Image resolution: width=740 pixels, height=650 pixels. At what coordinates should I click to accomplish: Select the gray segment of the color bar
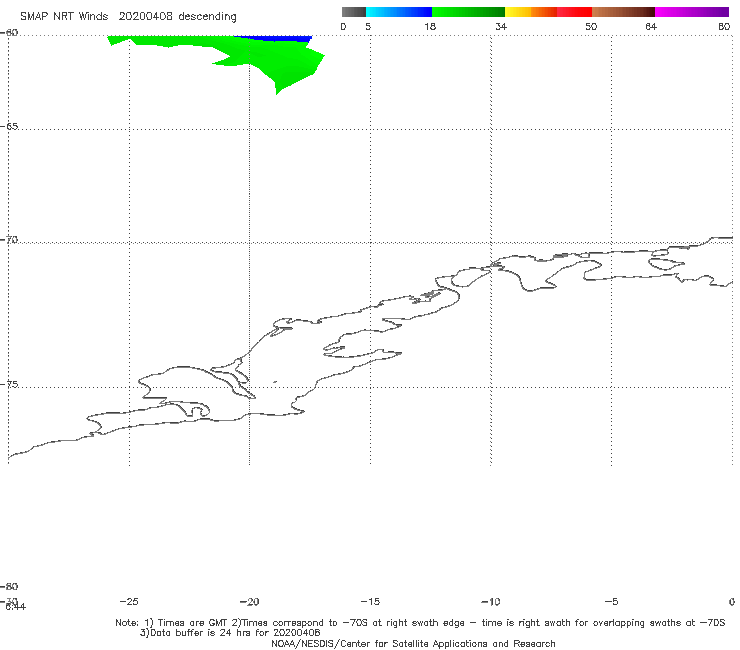[353, 12]
